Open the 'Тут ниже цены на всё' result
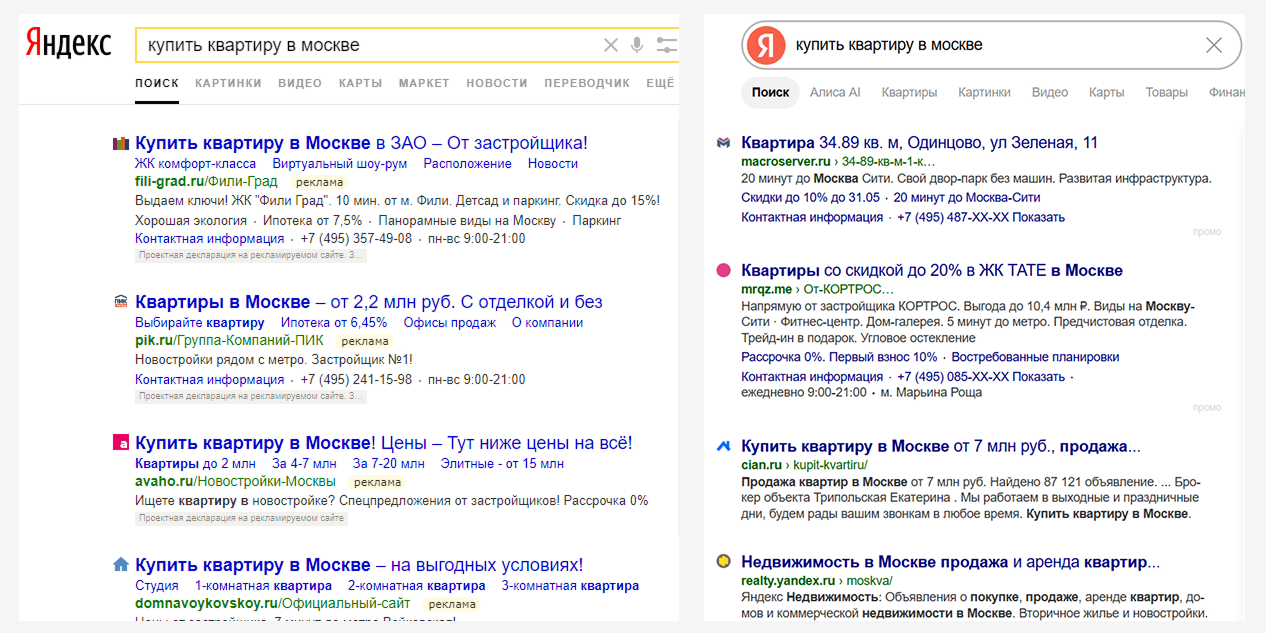 pos(384,443)
